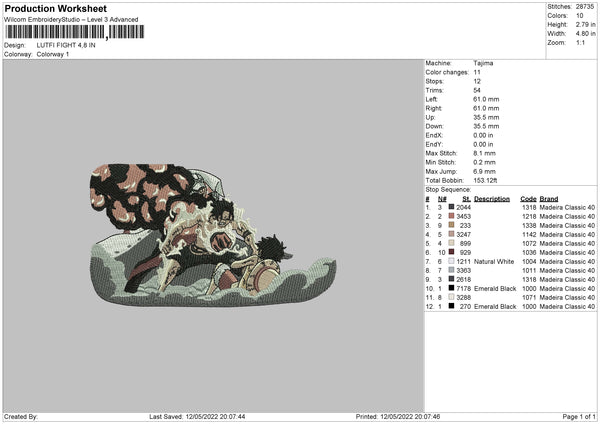Click the Height value "2.79 in"
The height and width of the screenshot is (424, 600).
coord(585,24)
